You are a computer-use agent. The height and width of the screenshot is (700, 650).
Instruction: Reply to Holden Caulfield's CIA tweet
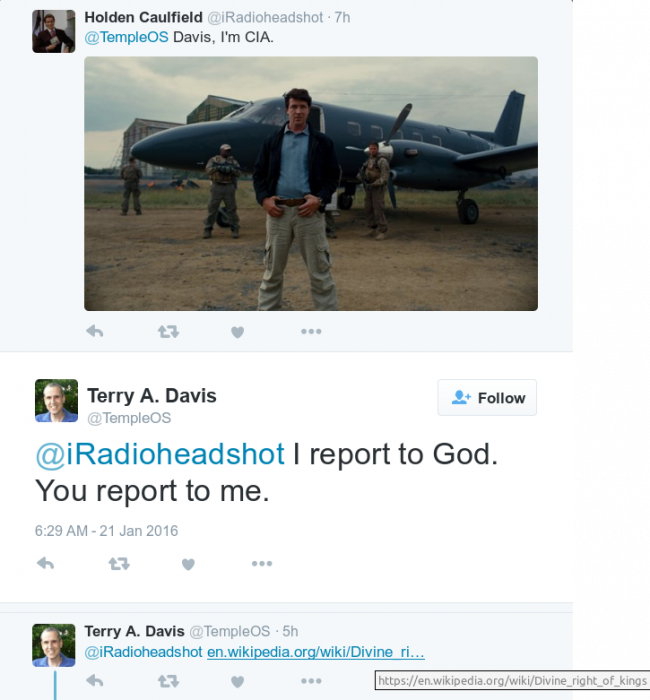tap(95, 331)
